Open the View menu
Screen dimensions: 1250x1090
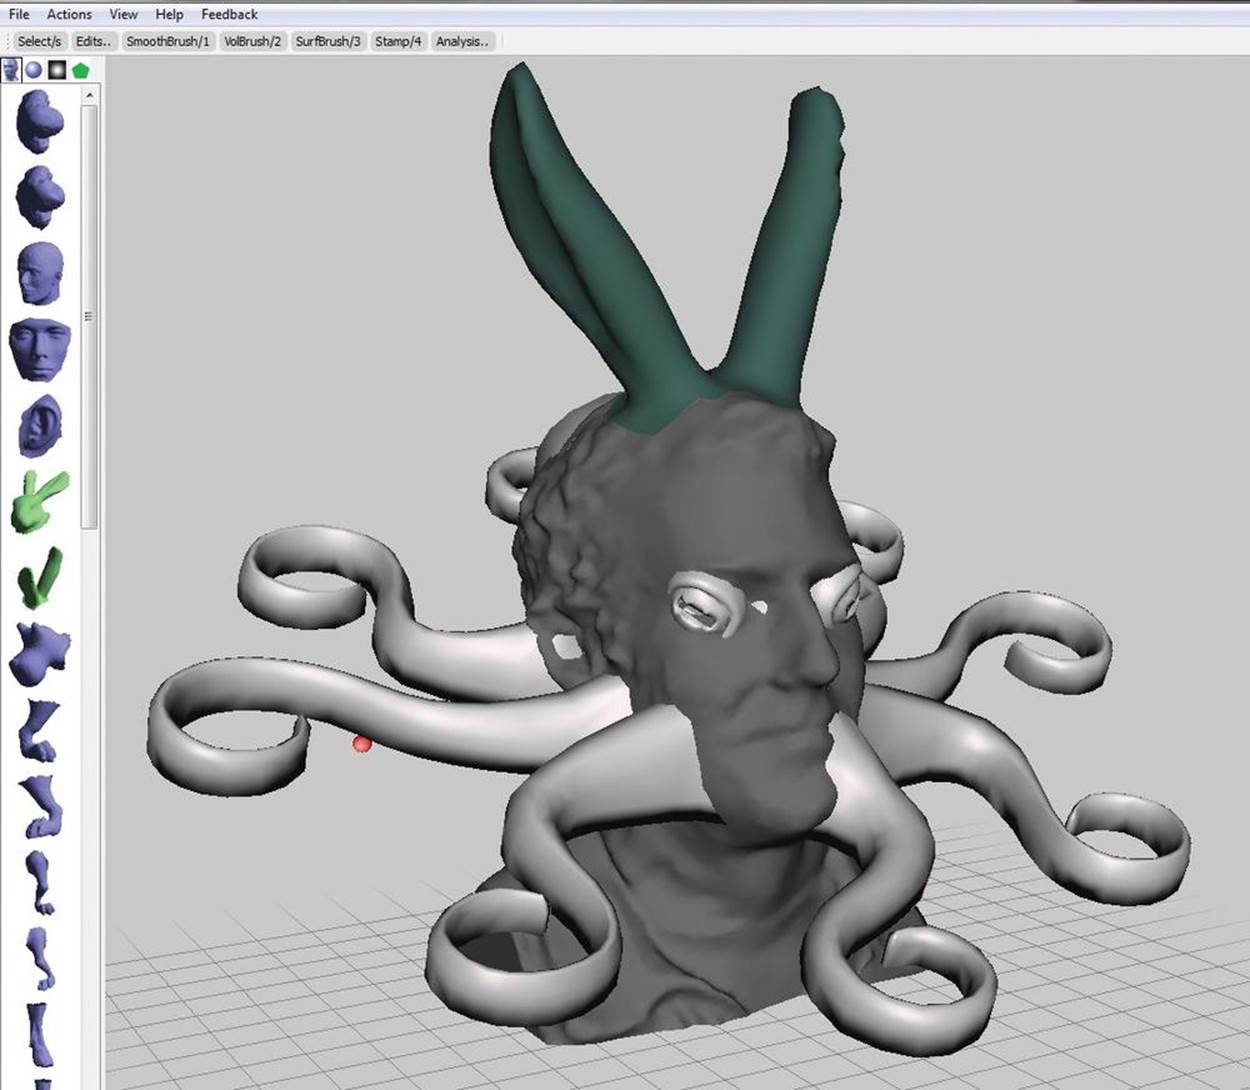pos(123,14)
